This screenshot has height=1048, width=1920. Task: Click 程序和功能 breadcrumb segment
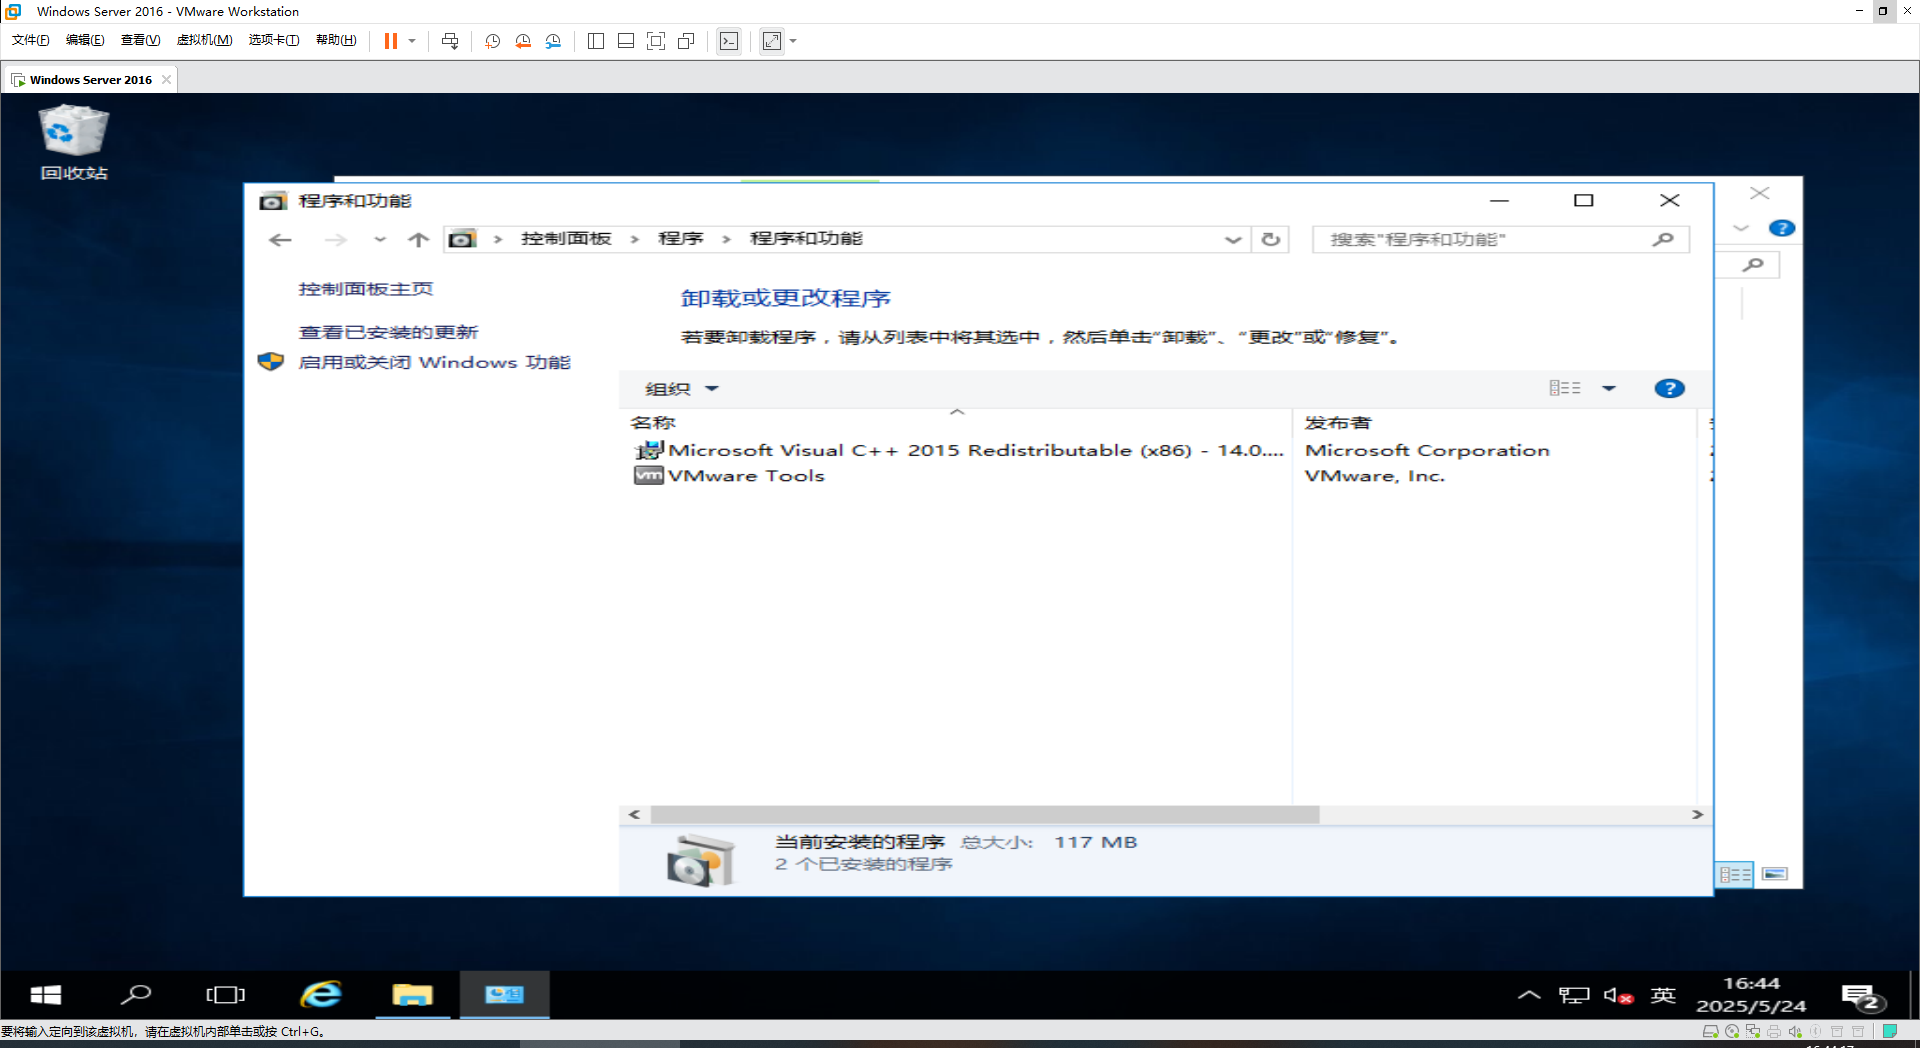[806, 239]
